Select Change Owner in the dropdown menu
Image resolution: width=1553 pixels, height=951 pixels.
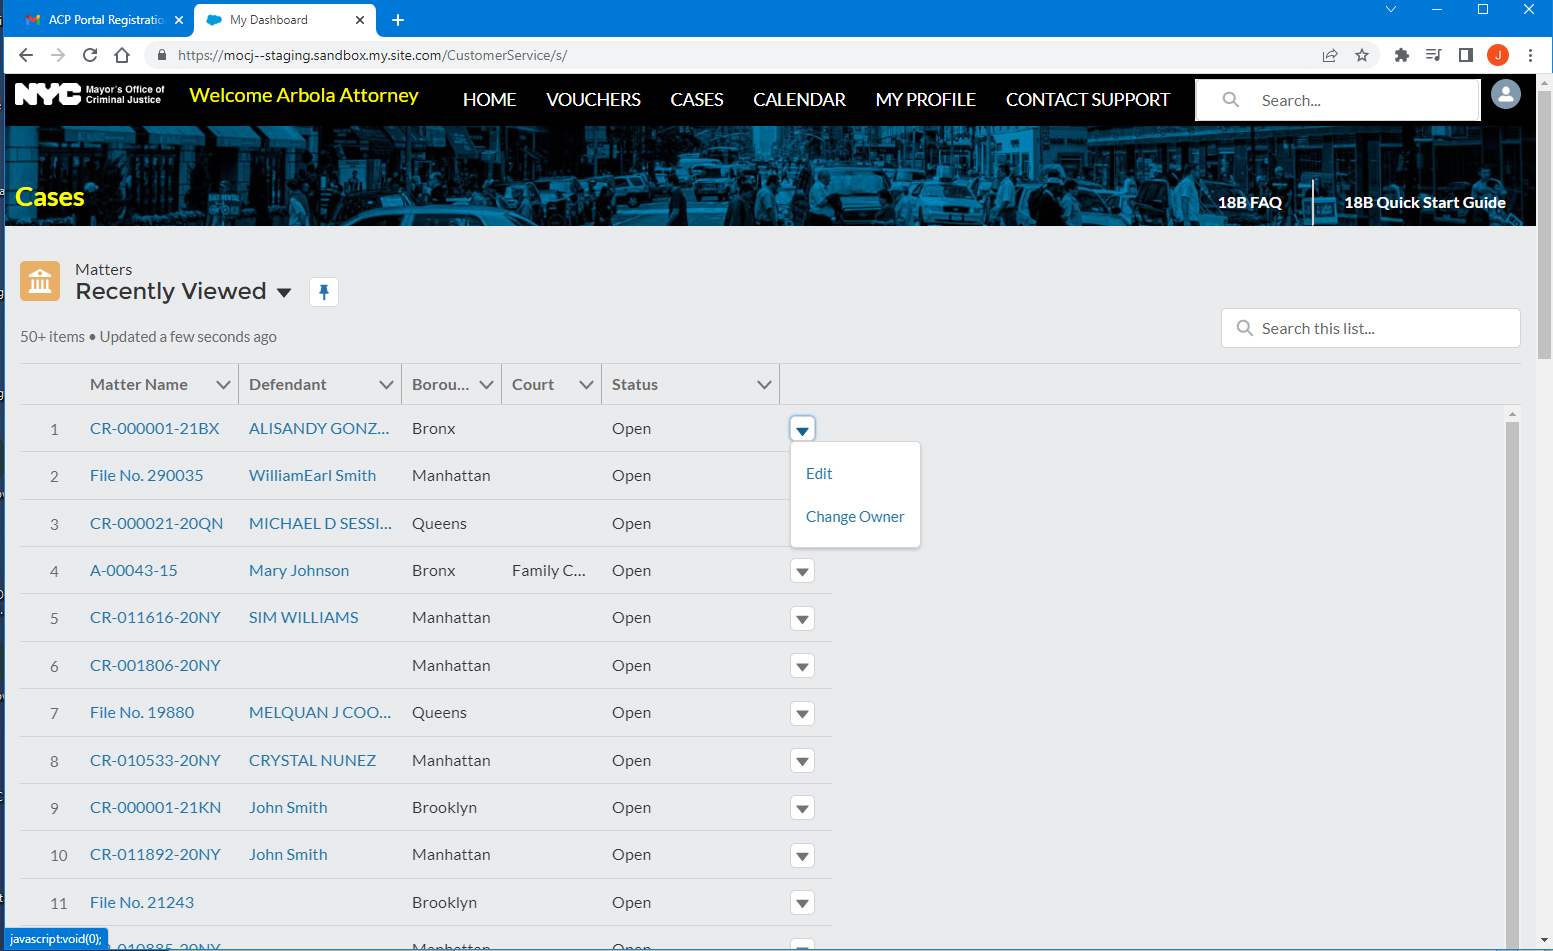click(855, 517)
